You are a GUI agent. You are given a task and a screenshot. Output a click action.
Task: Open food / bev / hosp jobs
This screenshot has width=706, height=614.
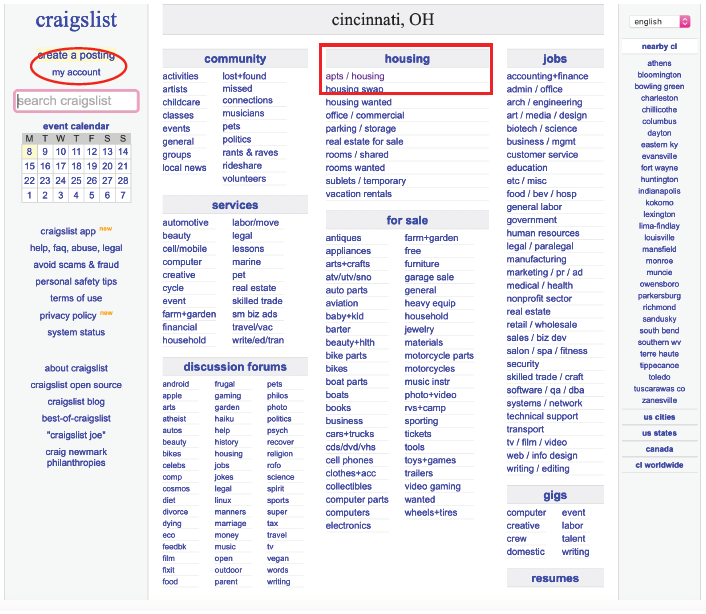pyautogui.click(x=541, y=194)
